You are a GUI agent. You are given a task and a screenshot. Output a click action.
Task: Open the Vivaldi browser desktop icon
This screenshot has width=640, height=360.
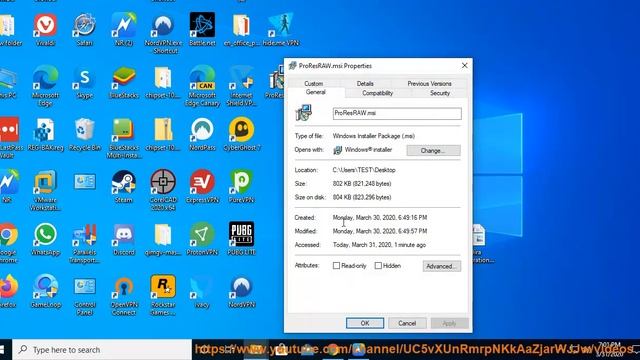[45, 29]
